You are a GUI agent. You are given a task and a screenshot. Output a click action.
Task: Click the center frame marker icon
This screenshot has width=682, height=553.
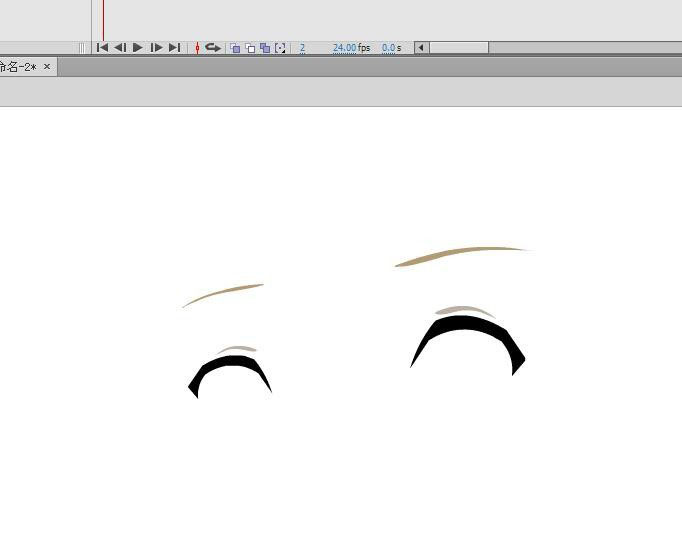tap(197, 47)
